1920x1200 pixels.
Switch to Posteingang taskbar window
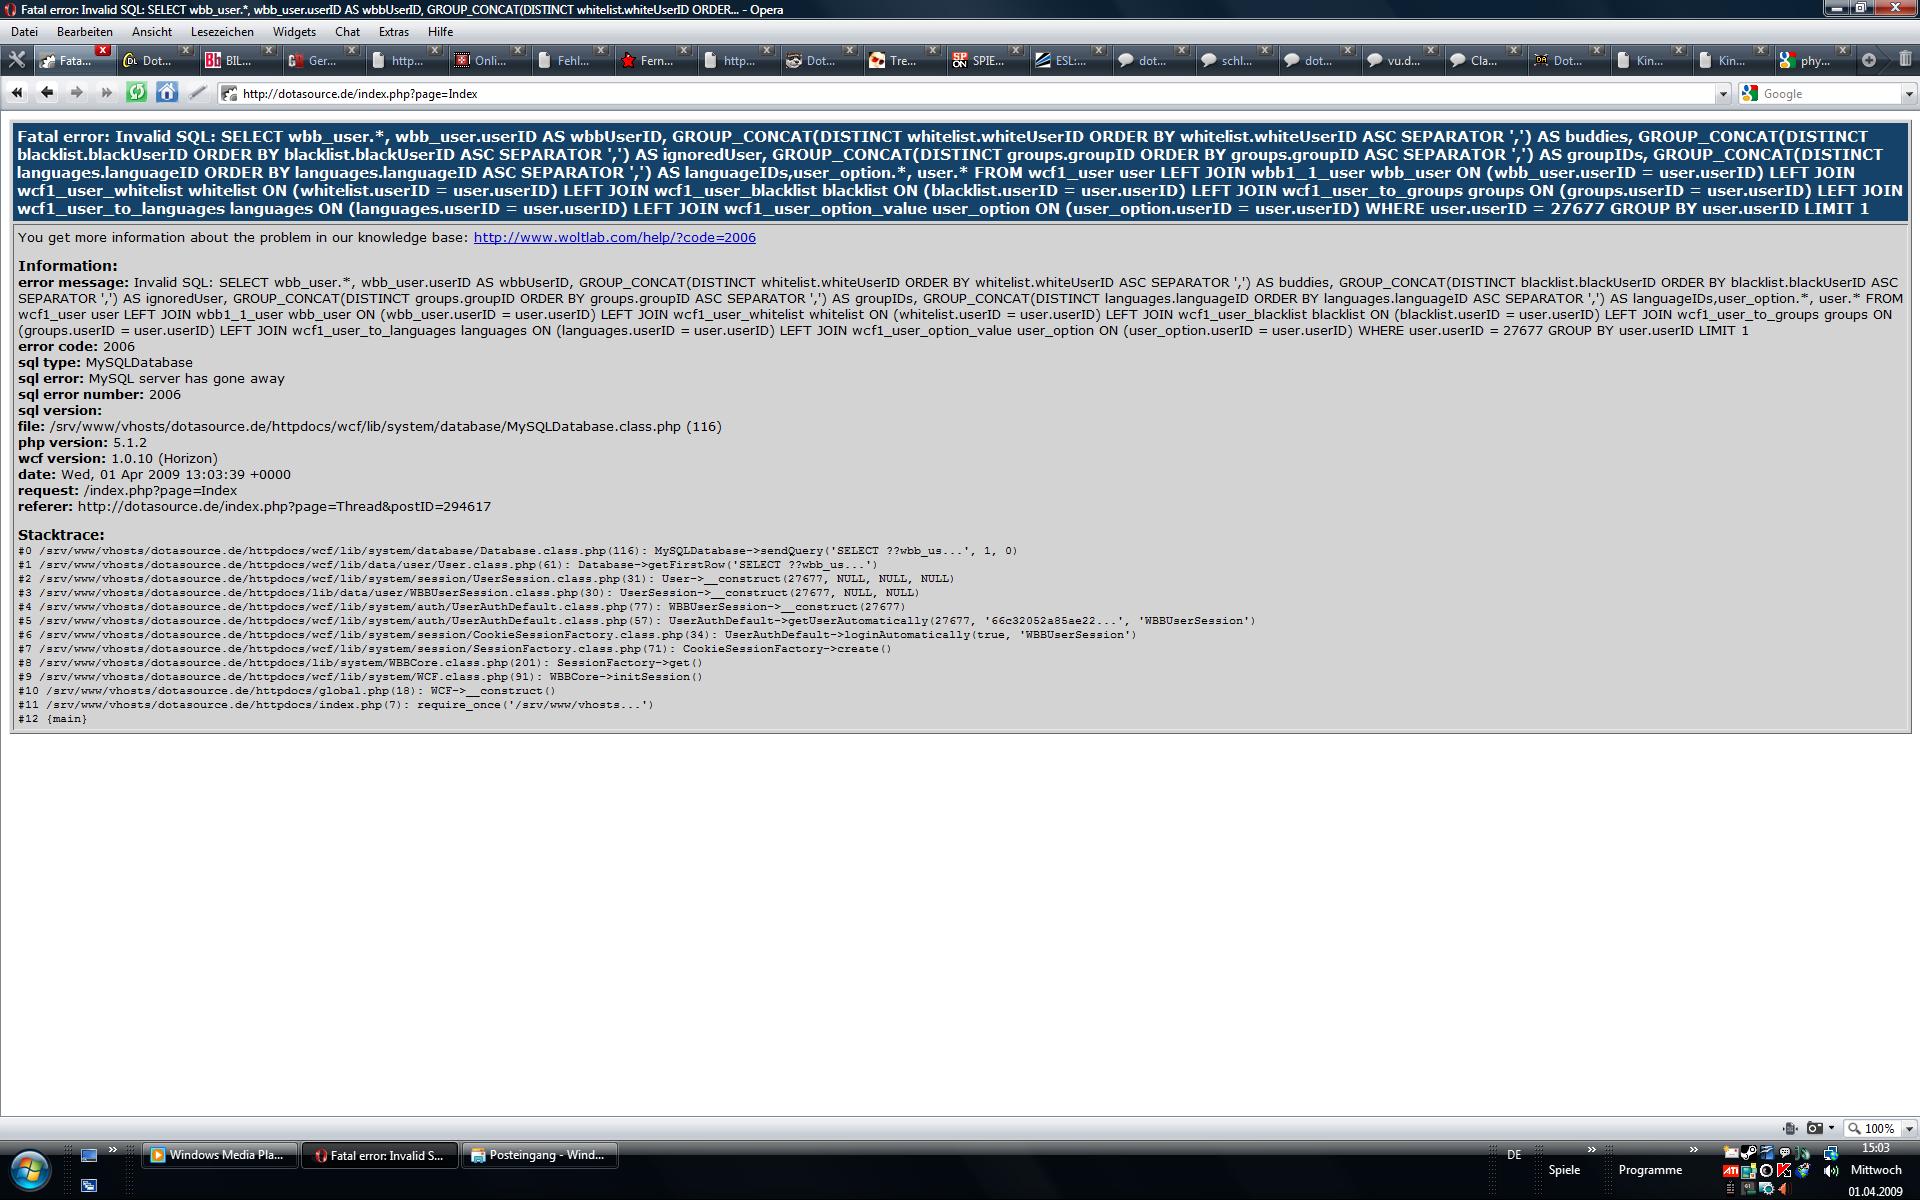540,1155
